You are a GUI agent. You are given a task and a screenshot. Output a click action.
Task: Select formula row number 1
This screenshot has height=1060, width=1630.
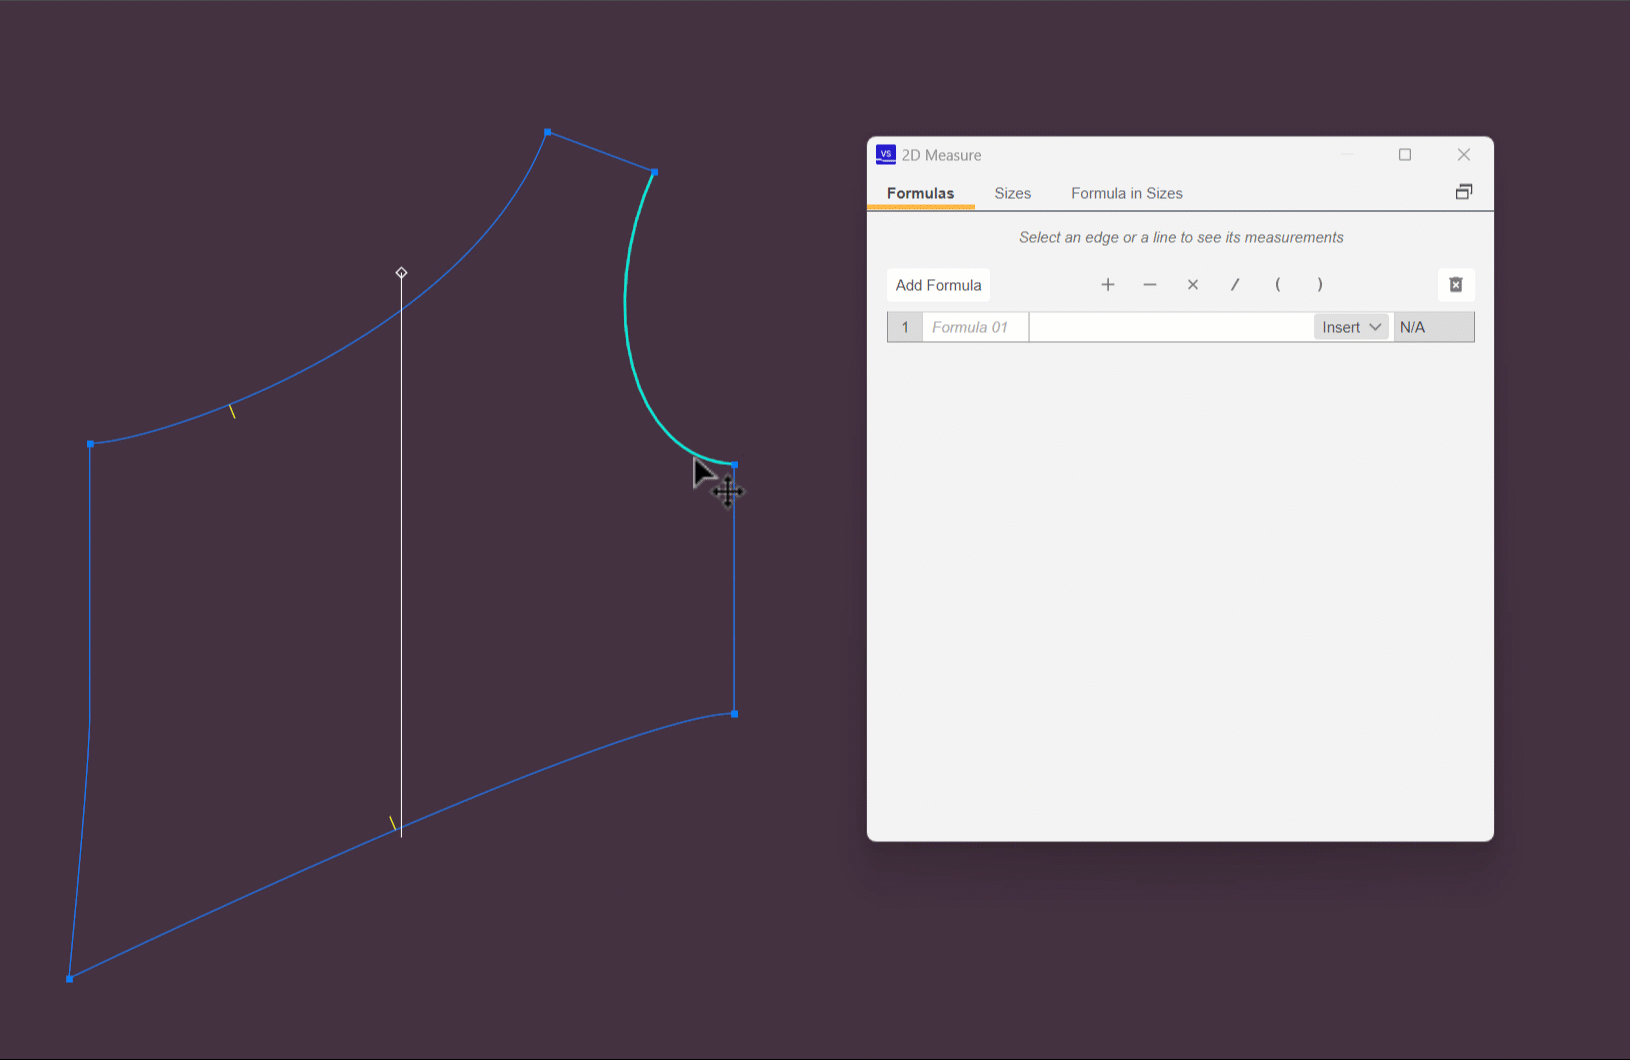pyautogui.click(x=905, y=327)
